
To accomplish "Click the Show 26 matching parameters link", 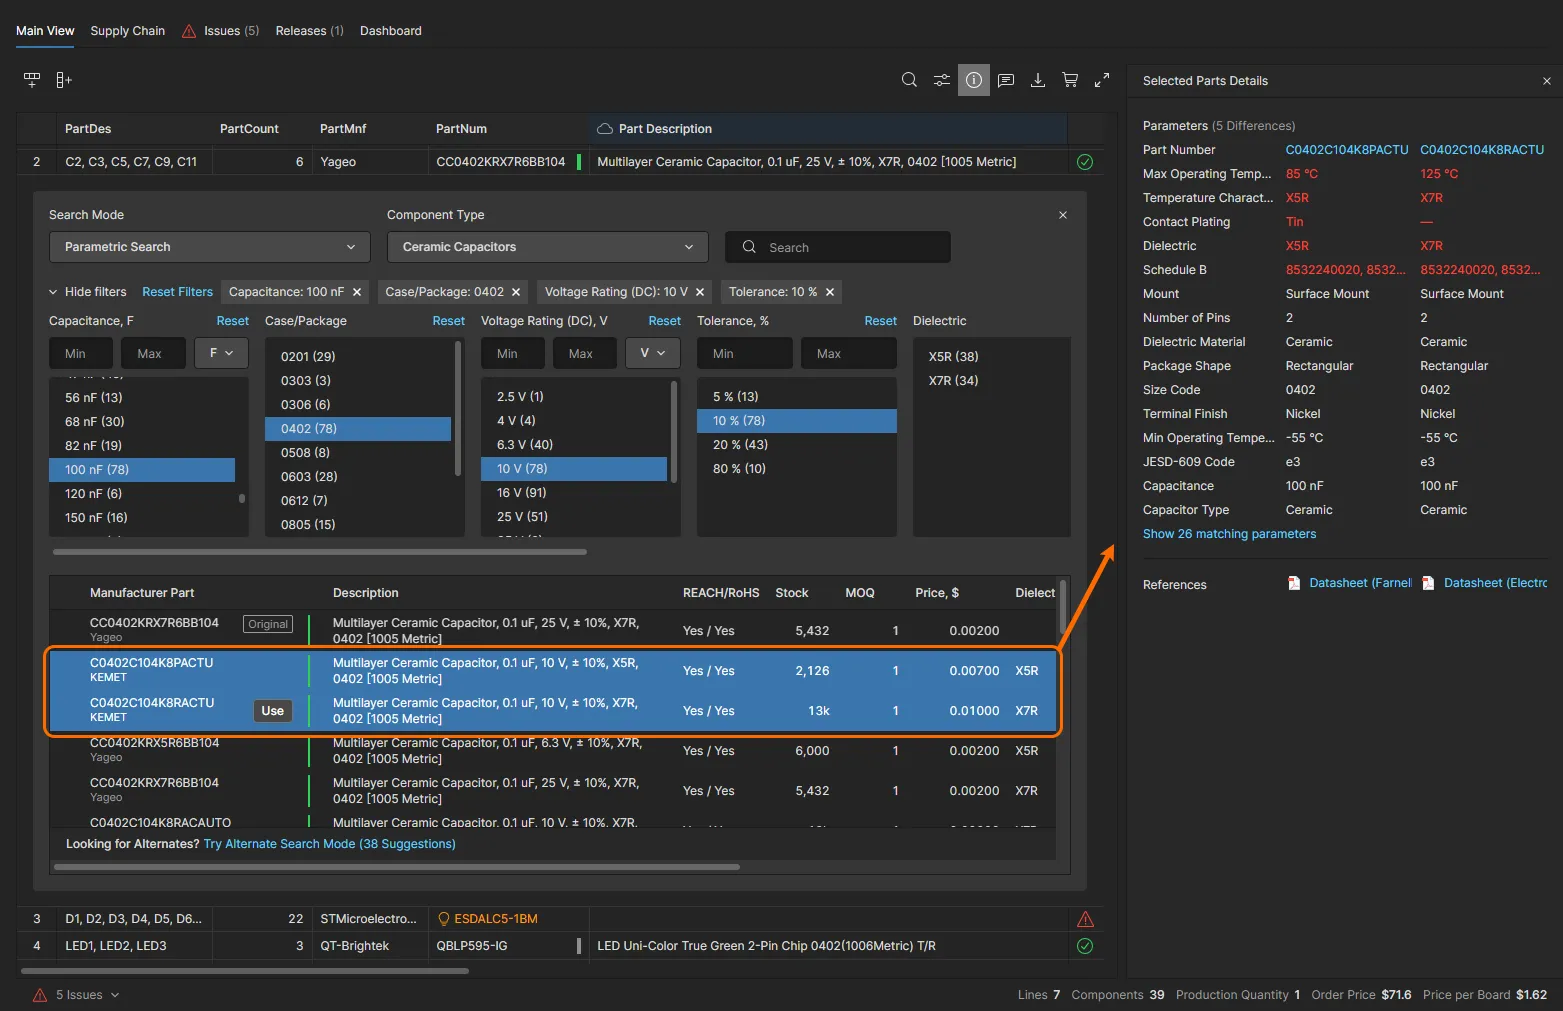I will pyautogui.click(x=1229, y=534).
